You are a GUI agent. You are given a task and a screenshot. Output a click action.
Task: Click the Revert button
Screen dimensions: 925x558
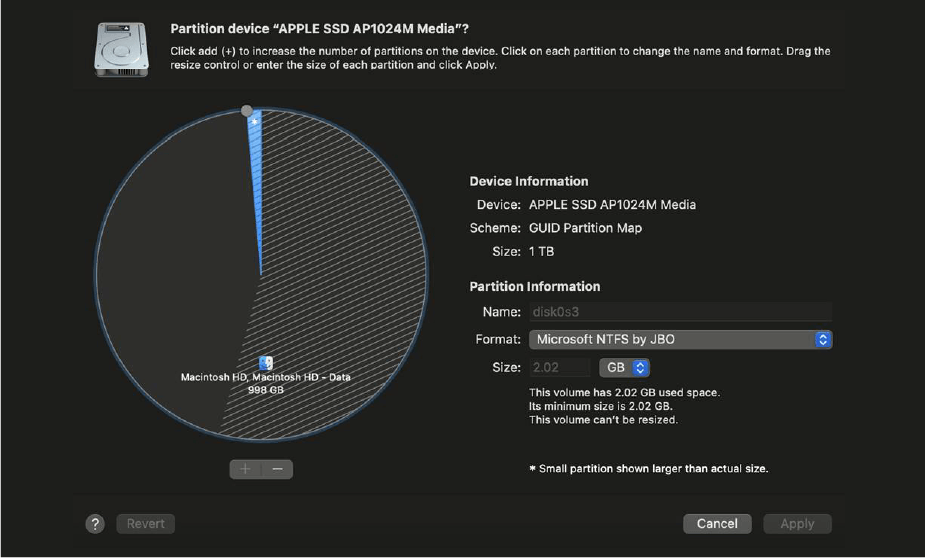(x=146, y=524)
